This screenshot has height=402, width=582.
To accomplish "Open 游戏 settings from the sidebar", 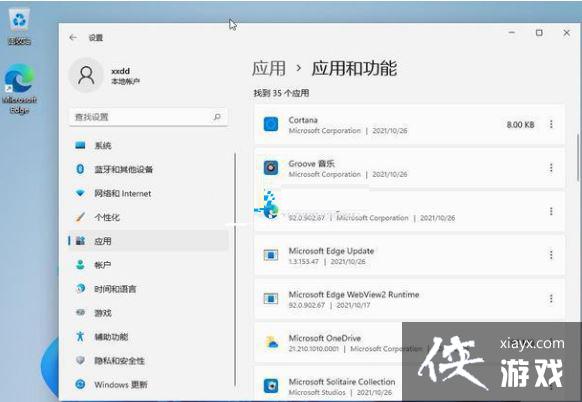I will (148, 313).
